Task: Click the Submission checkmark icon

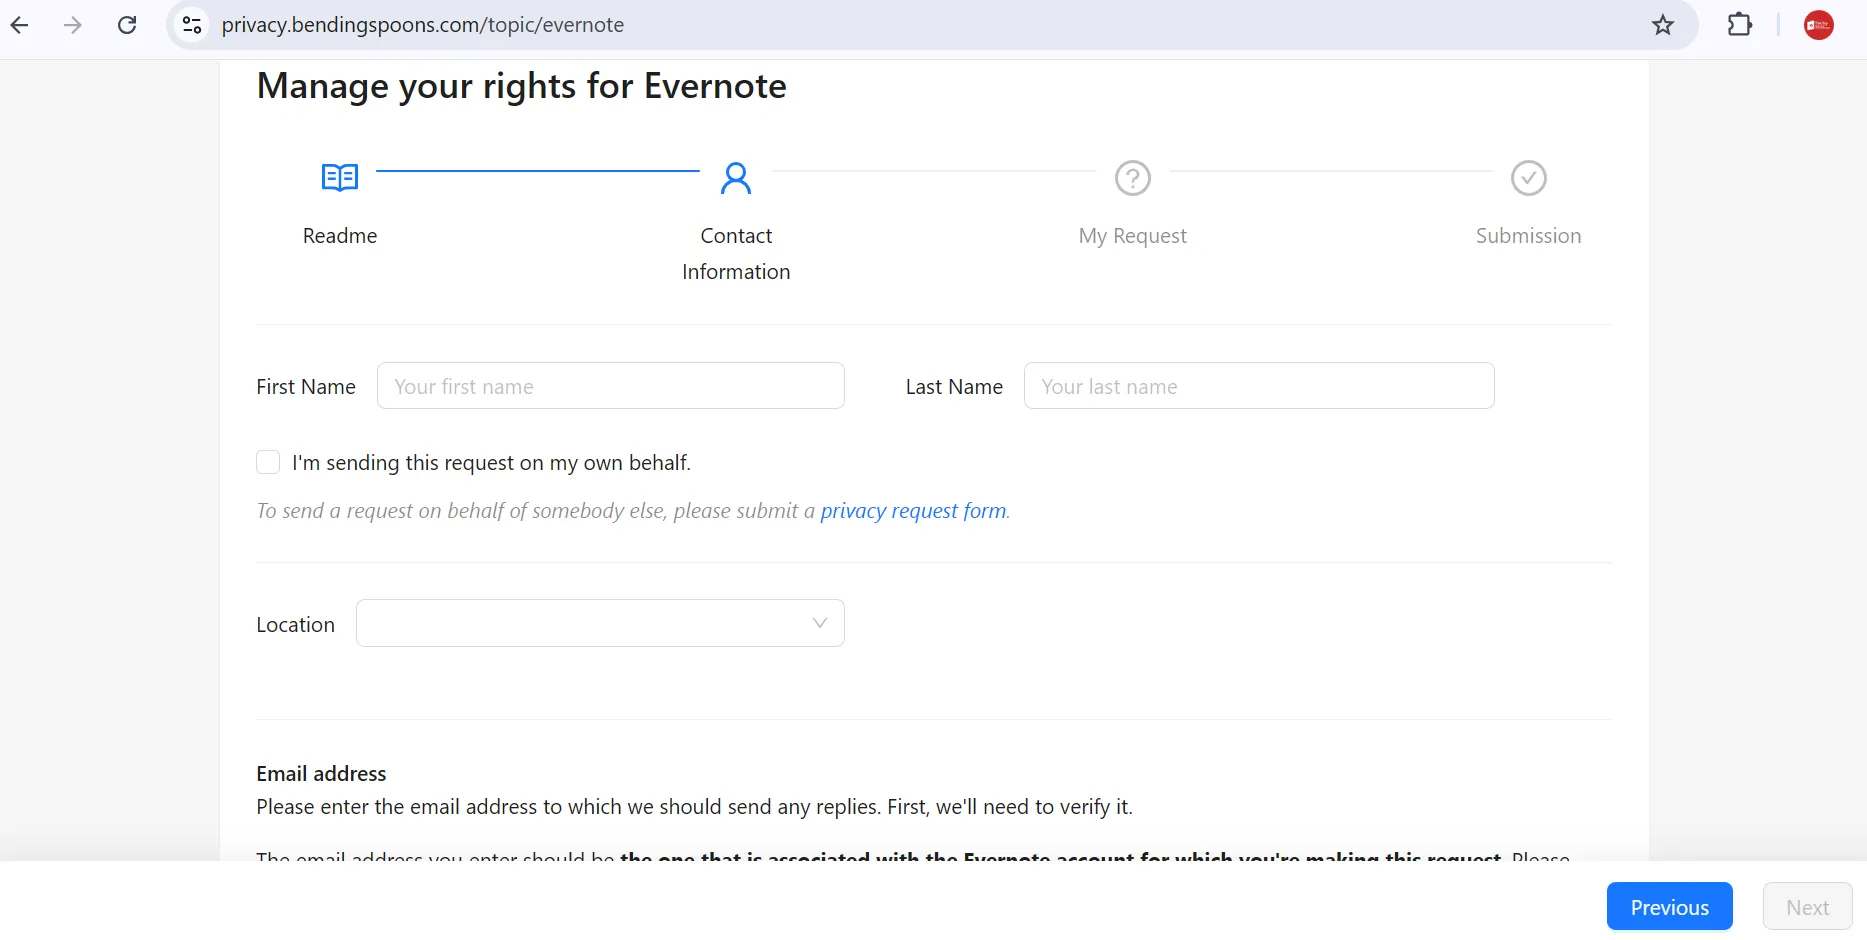Action: point(1528,177)
